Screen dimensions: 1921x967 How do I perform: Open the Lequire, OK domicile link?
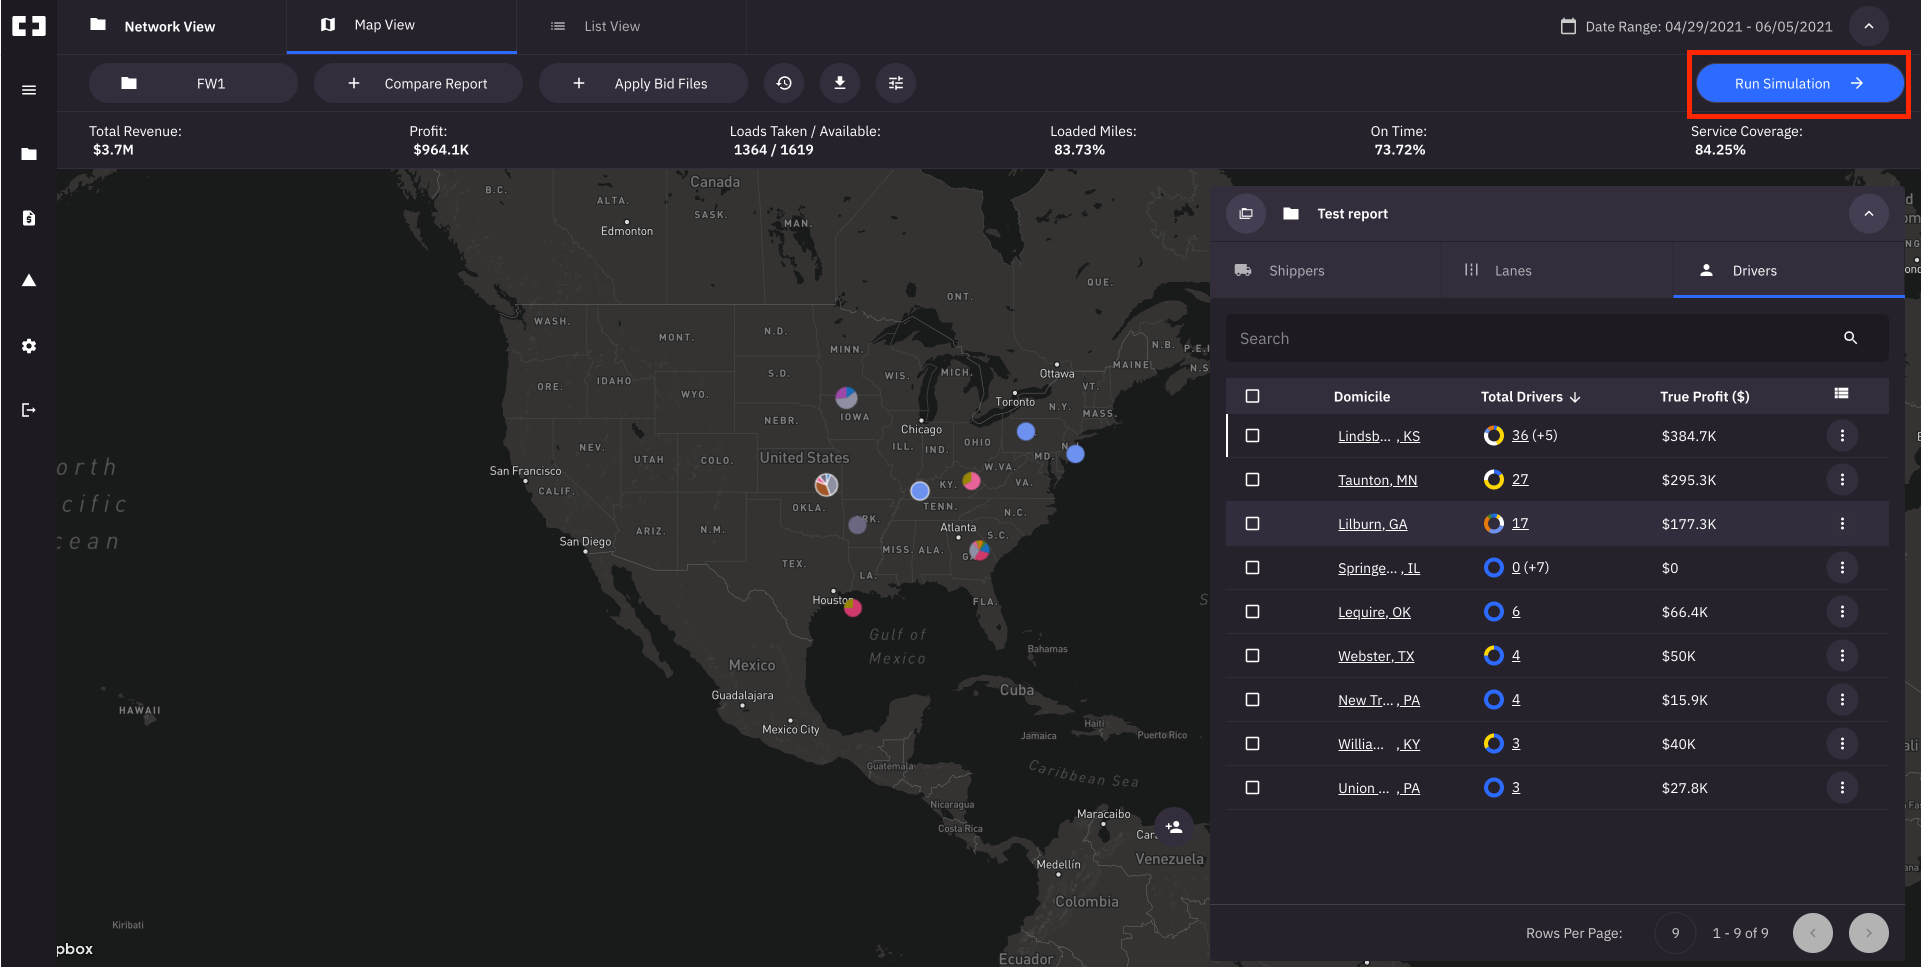click(x=1374, y=612)
